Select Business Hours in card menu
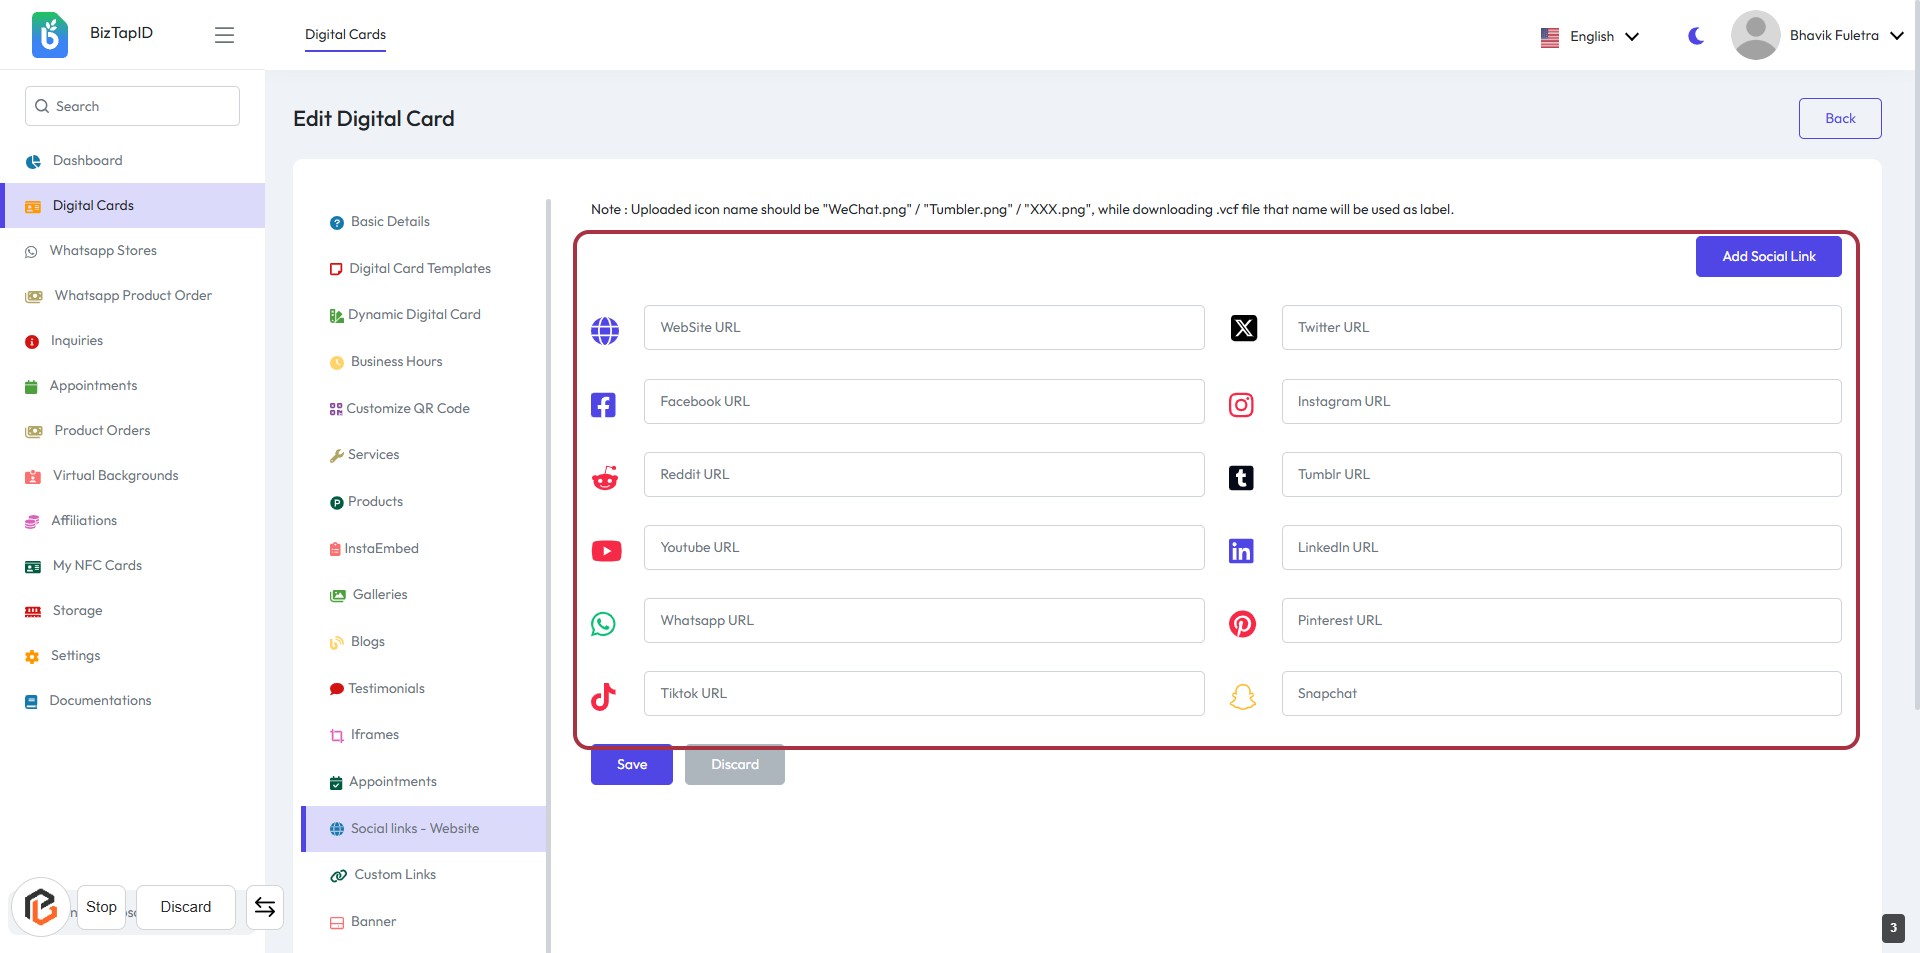Screen dimensions: 1920x953 pos(396,362)
